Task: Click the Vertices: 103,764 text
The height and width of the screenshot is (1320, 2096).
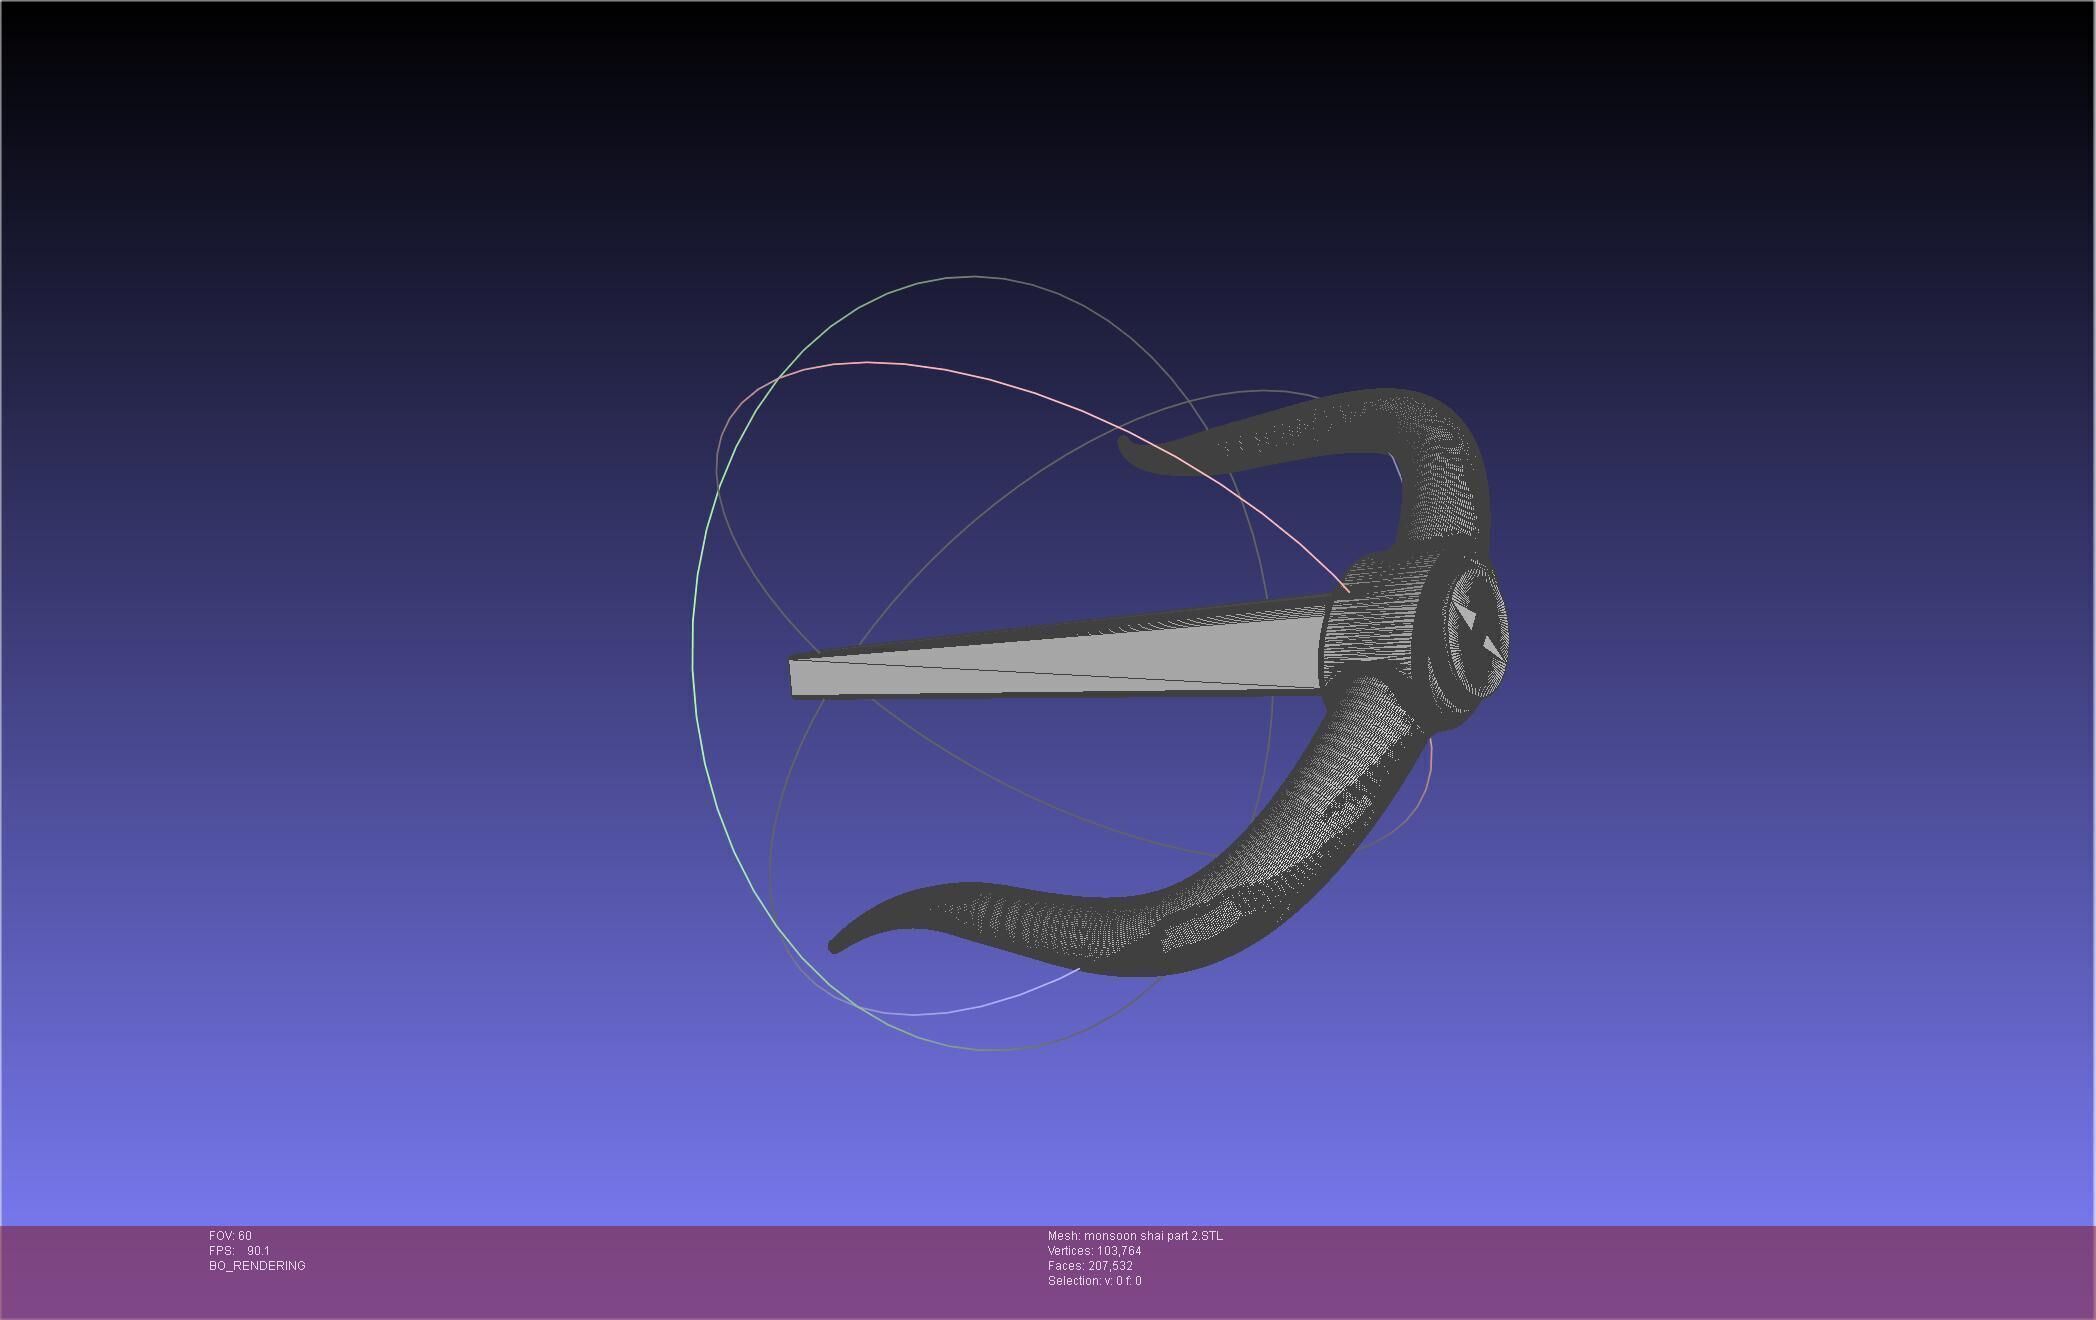Action: point(1094,1251)
